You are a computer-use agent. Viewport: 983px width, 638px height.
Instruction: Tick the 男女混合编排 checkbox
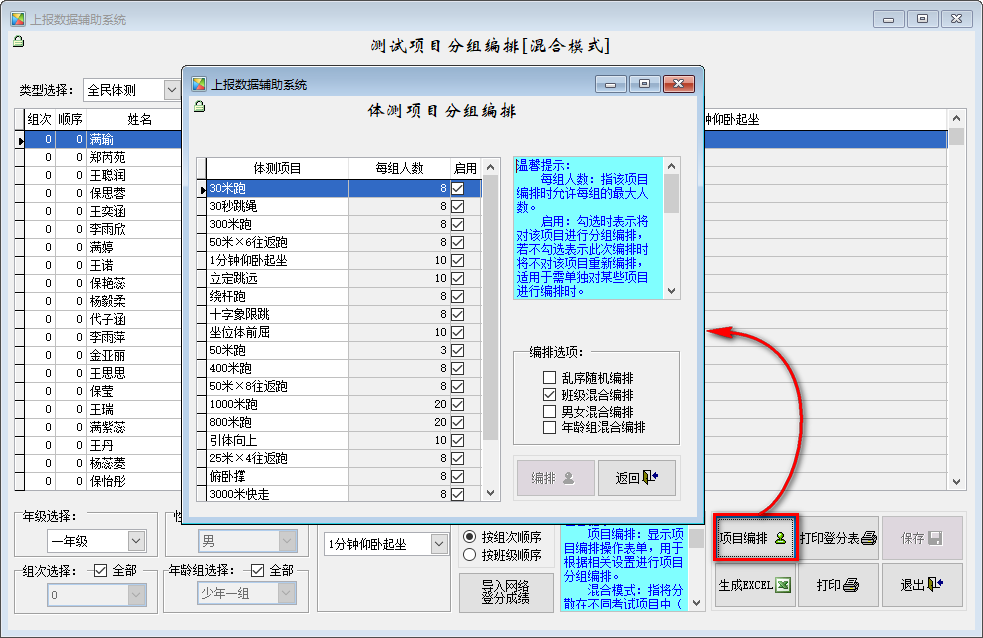point(549,411)
